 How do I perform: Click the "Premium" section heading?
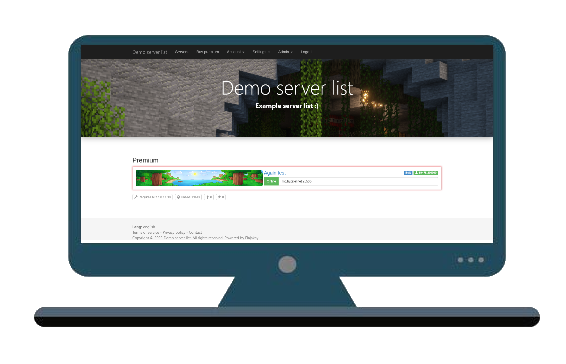point(145,160)
